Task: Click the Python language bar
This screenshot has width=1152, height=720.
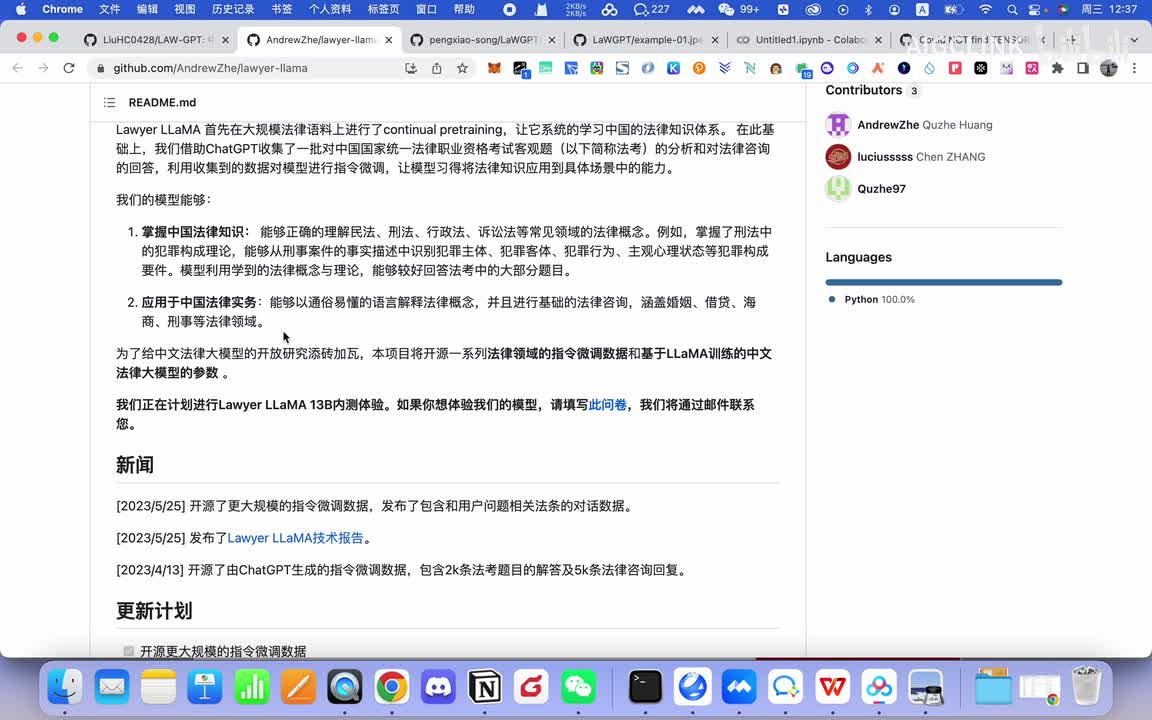Action: point(943,283)
